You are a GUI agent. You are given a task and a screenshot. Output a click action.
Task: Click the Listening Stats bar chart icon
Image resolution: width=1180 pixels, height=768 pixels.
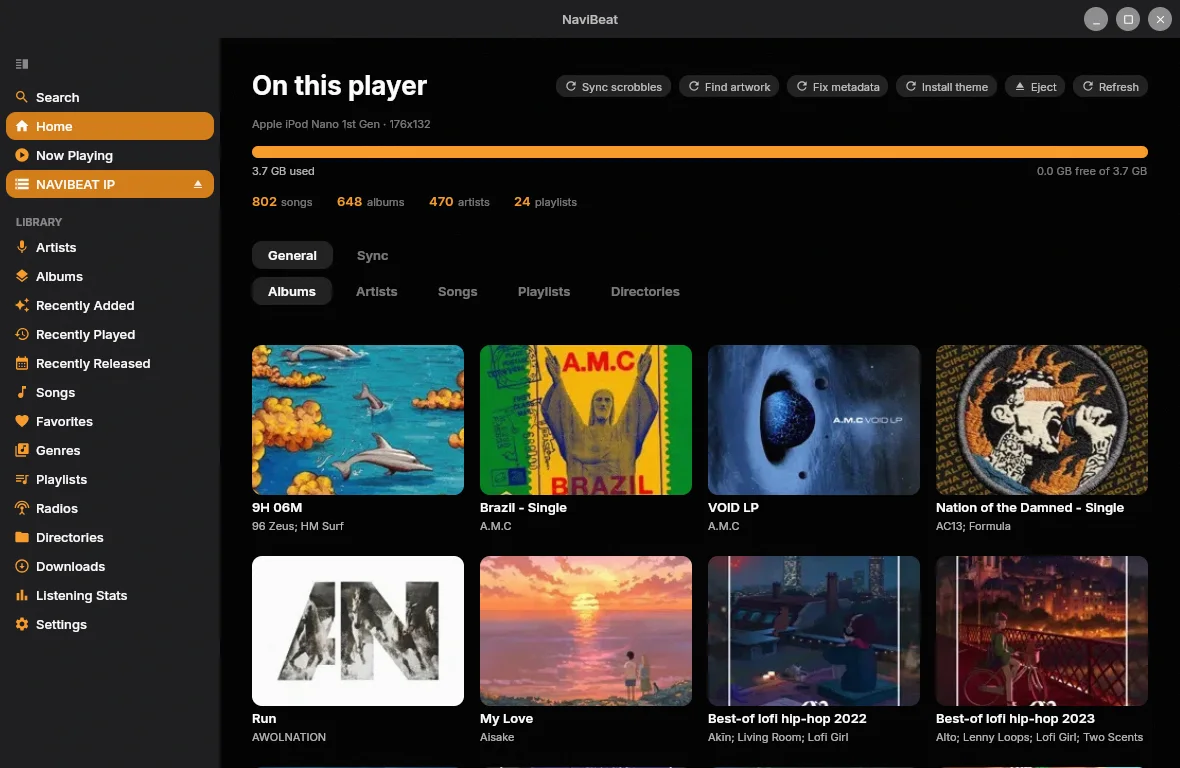click(22, 595)
